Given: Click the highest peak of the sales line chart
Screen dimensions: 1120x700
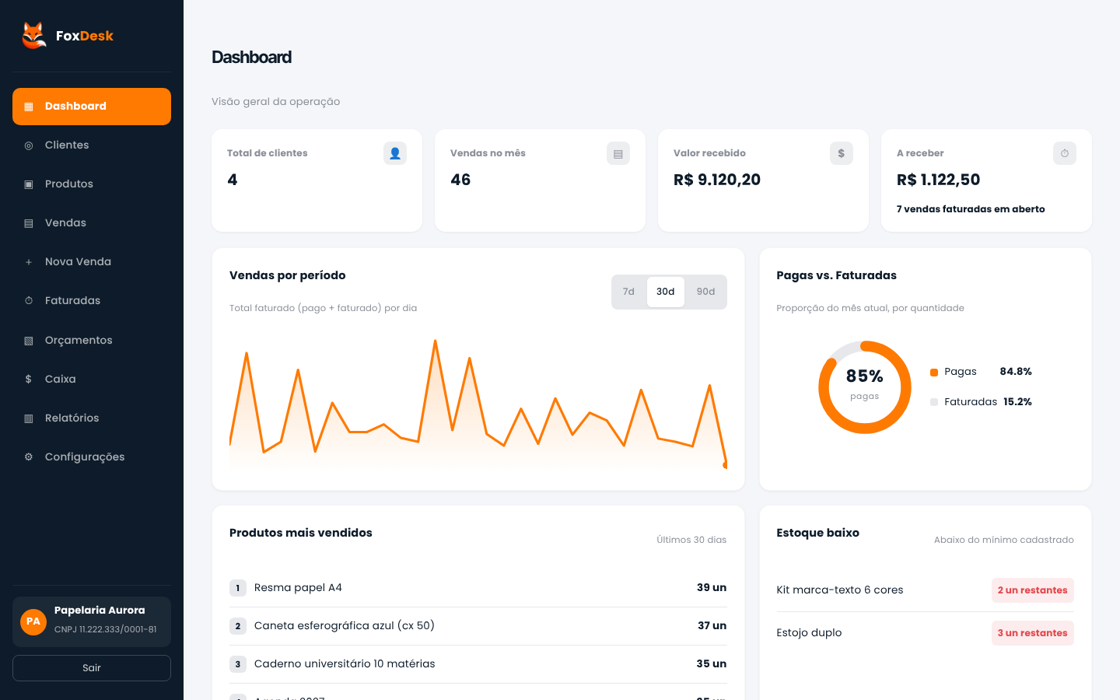Looking at the screenshot, I should (x=435, y=341).
